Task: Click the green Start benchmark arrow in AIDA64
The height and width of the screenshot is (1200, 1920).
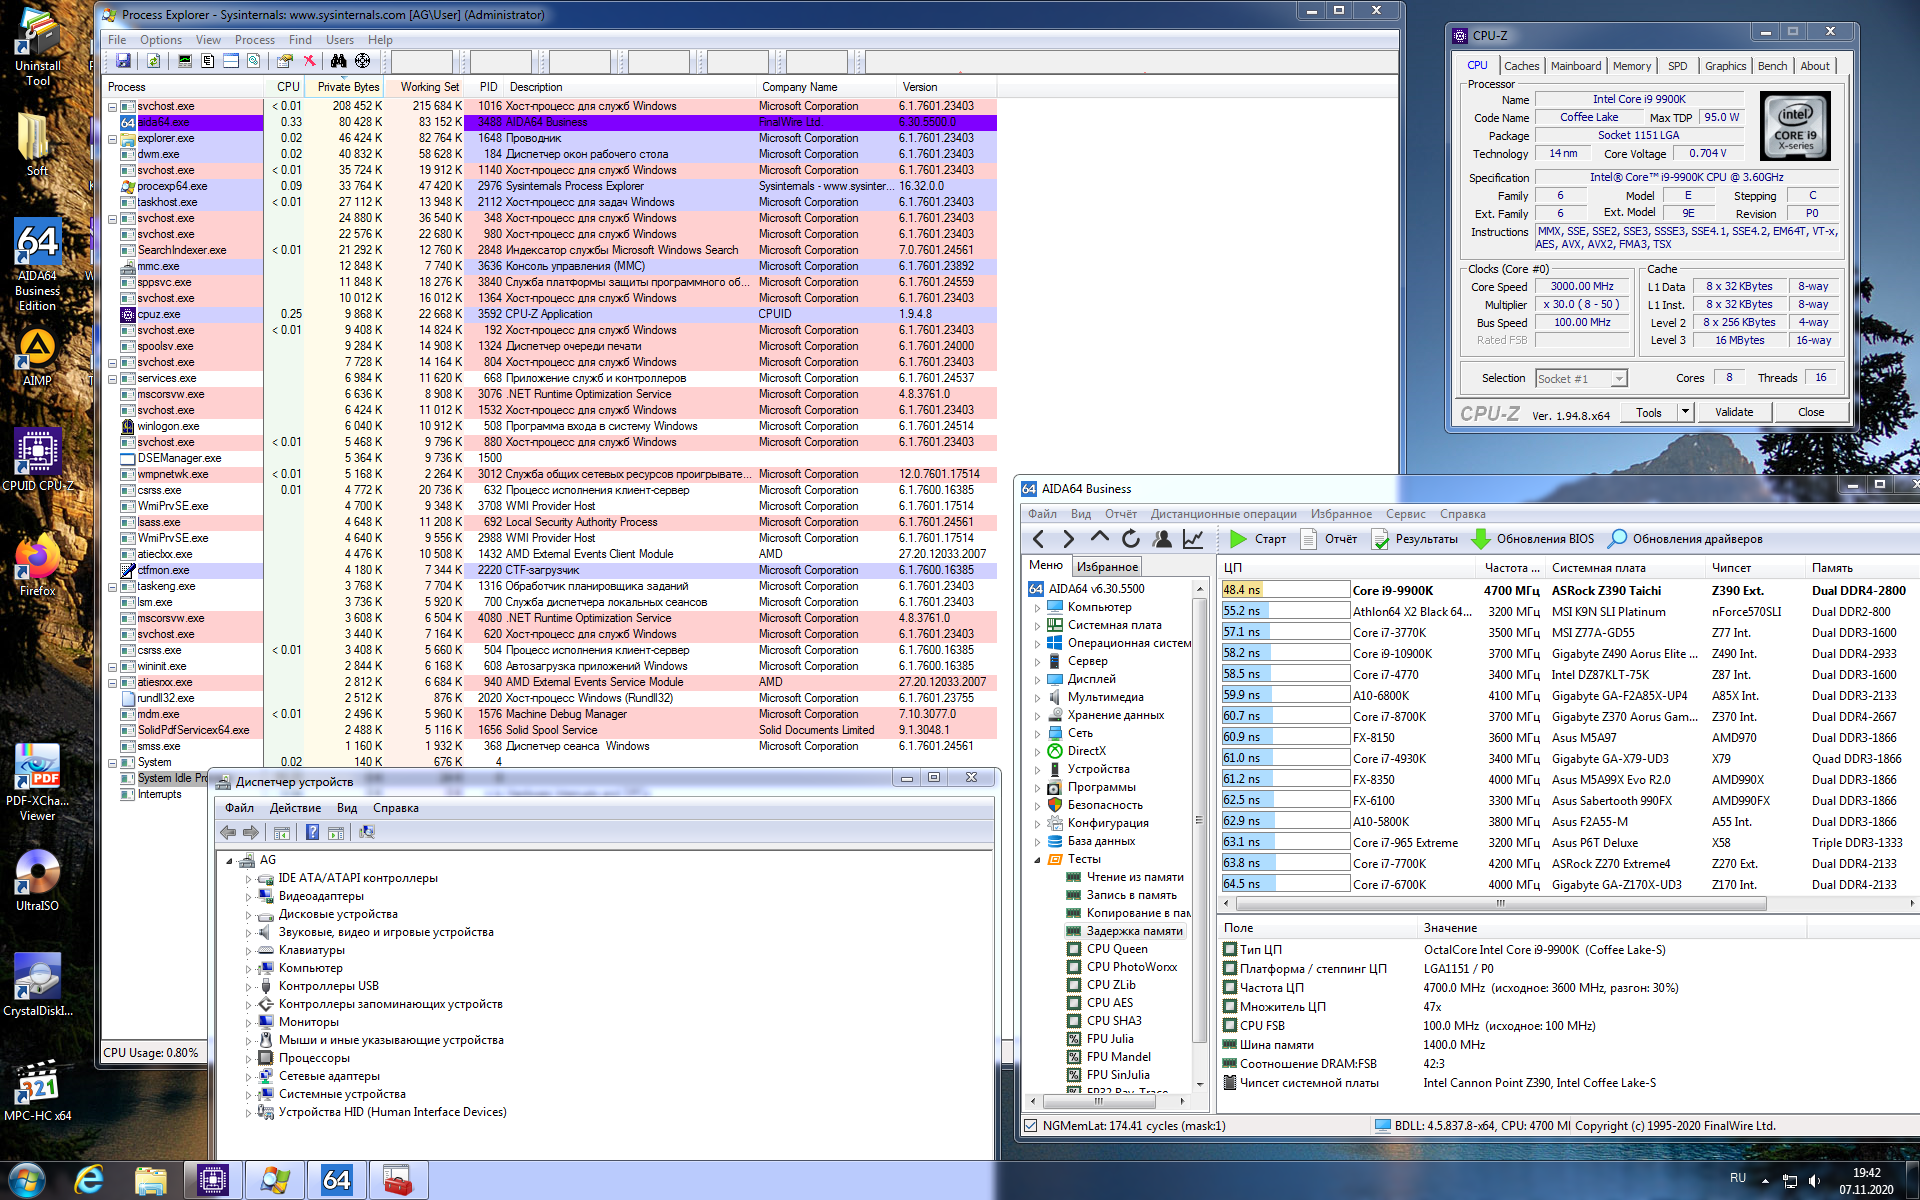Action: [1238, 539]
